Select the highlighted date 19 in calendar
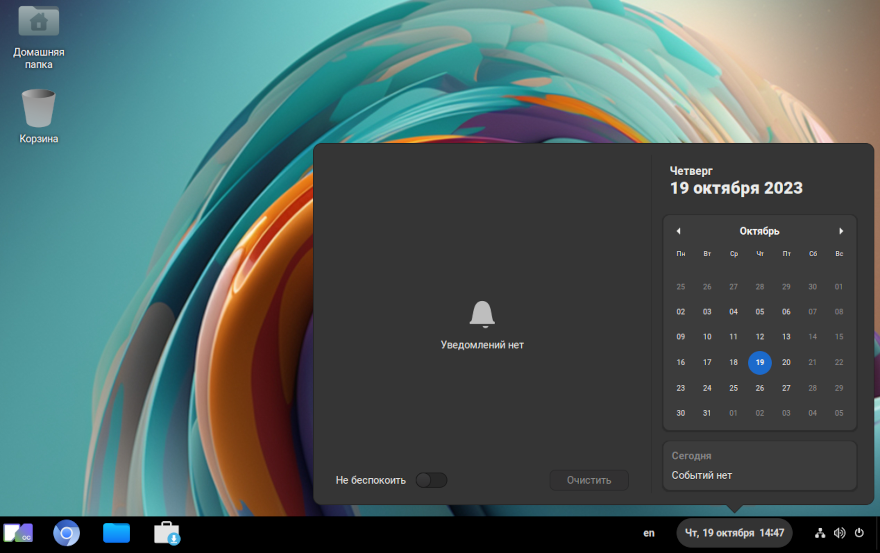Image resolution: width=880 pixels, height=553 pixels. click(760, 362)
